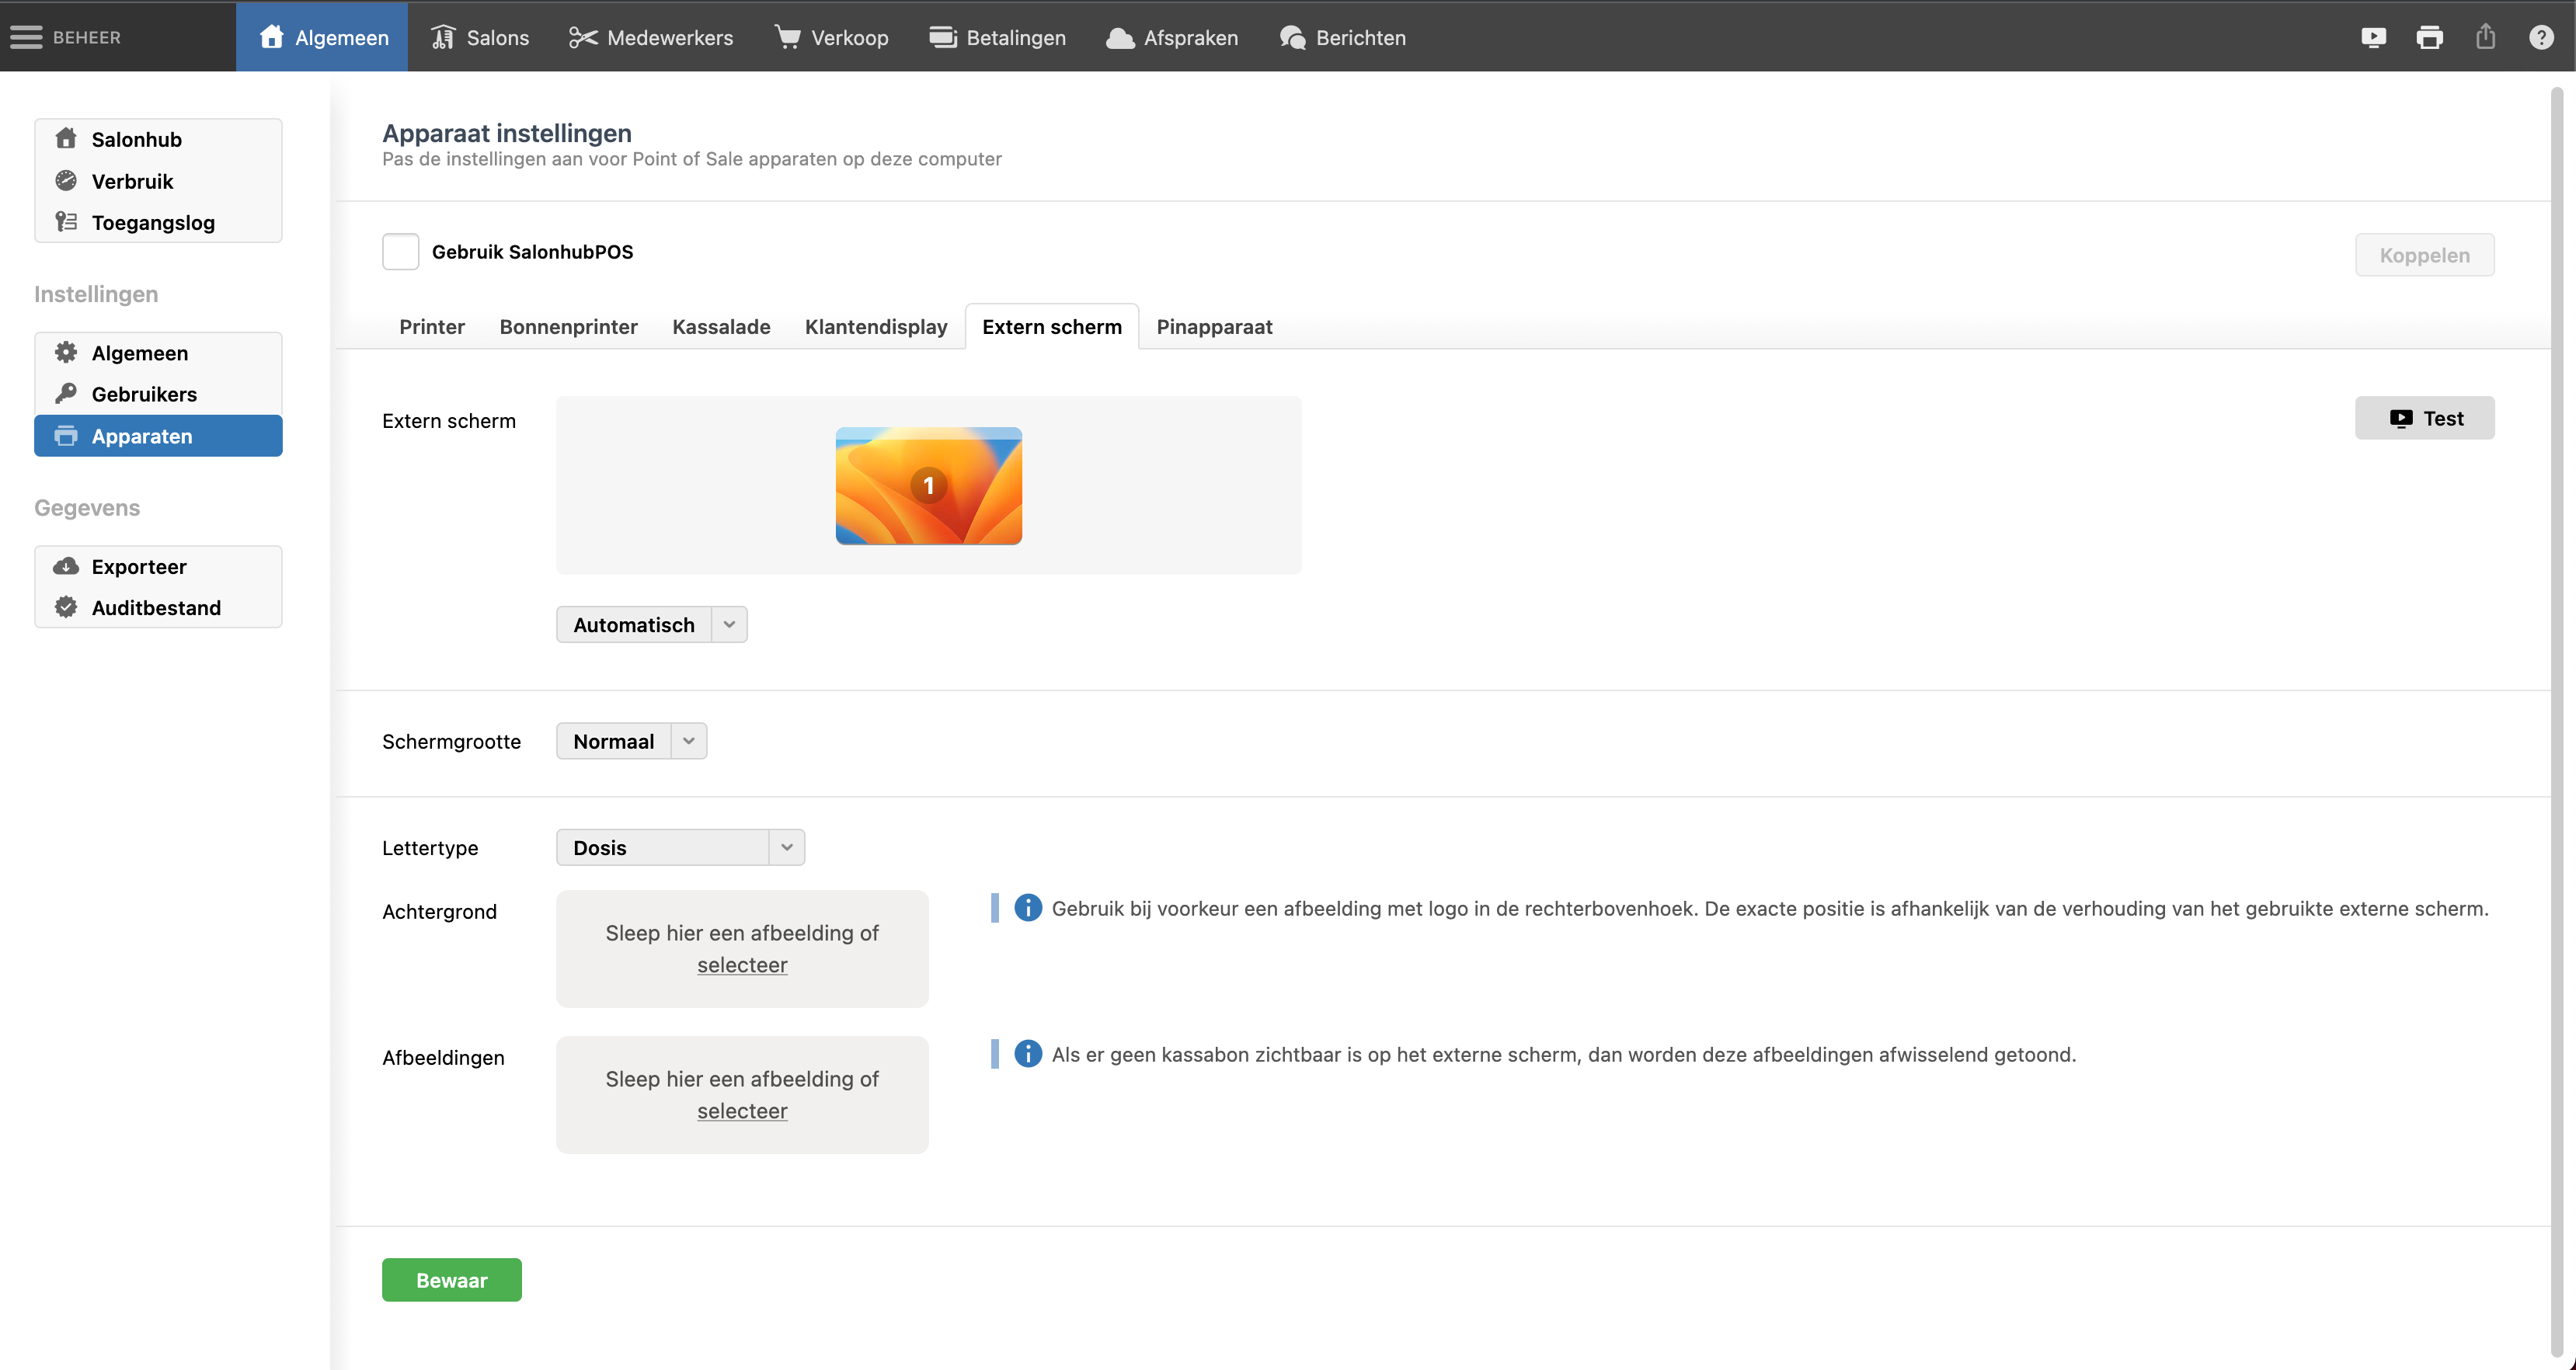Open Verbruik from the sidebar
The height and width of the screenshot is (1370, 2576).
(x=132, y=181)
